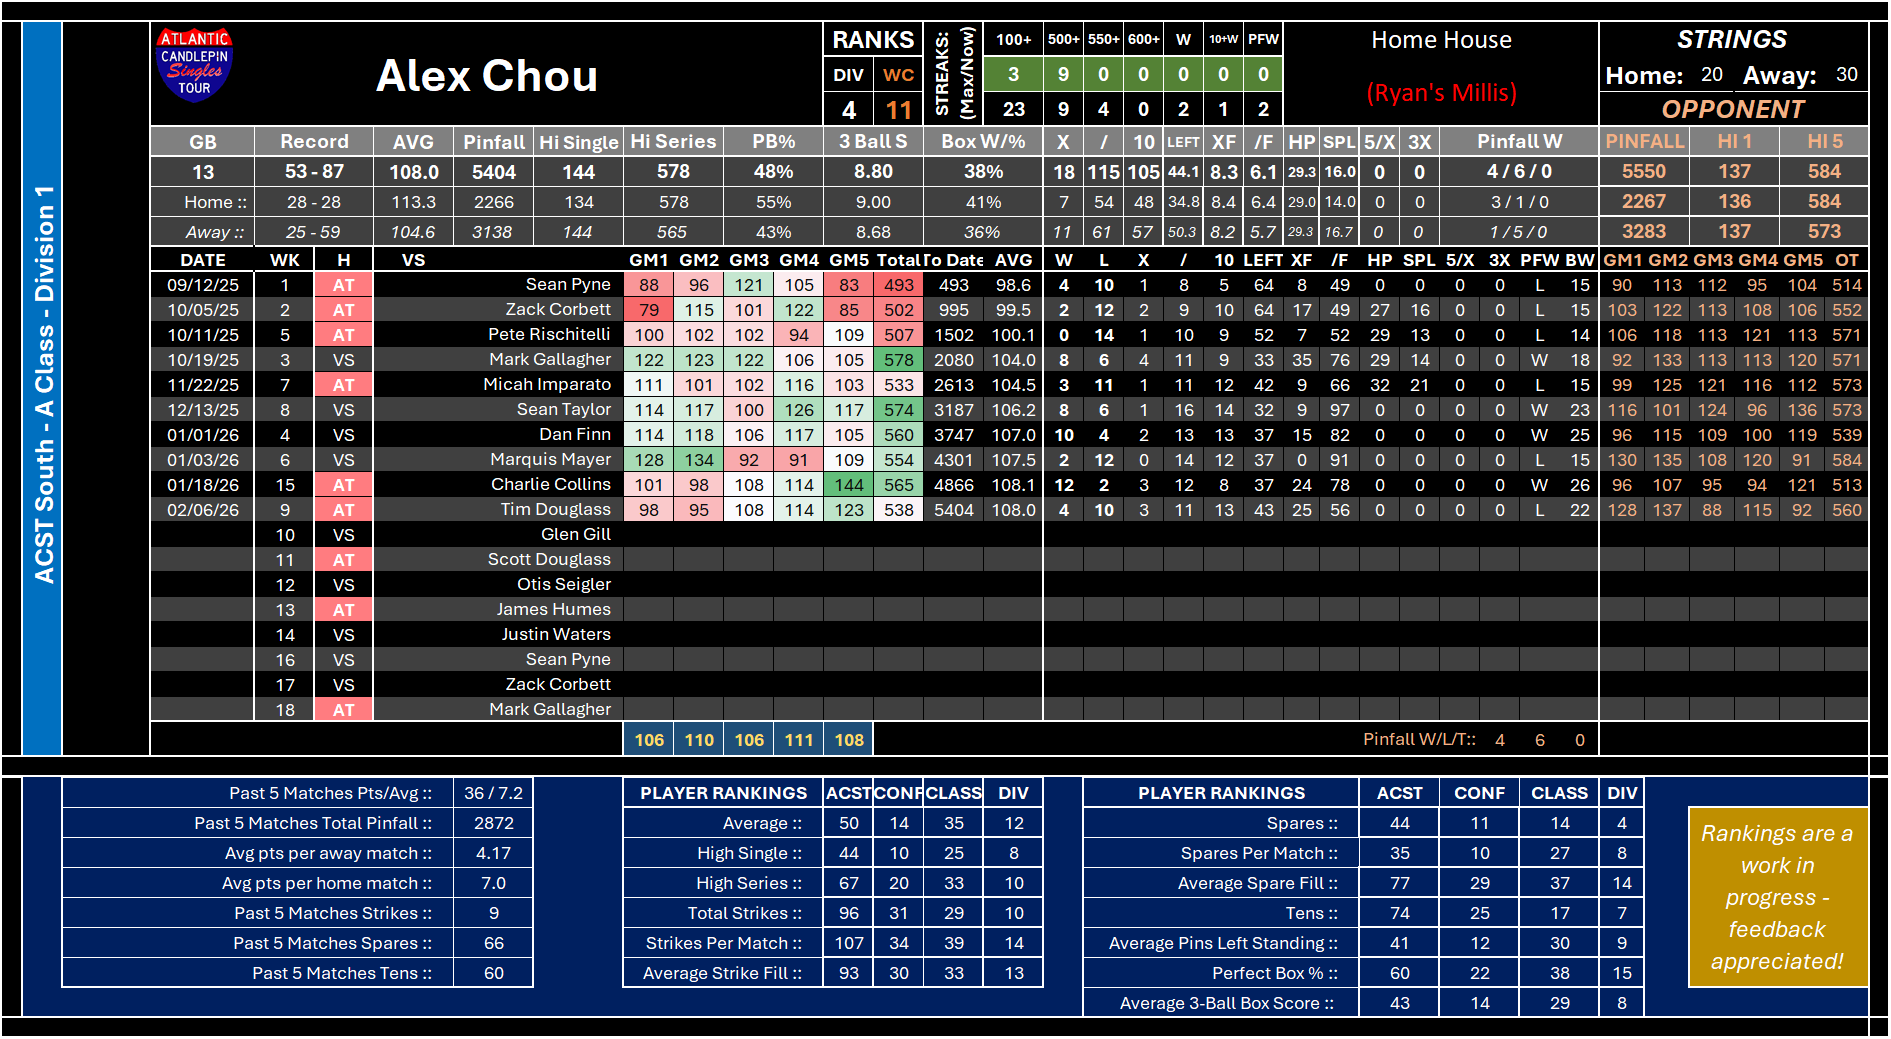Select the Hi Series column header
This screenshot has height=1039, width=1891.
673,142
